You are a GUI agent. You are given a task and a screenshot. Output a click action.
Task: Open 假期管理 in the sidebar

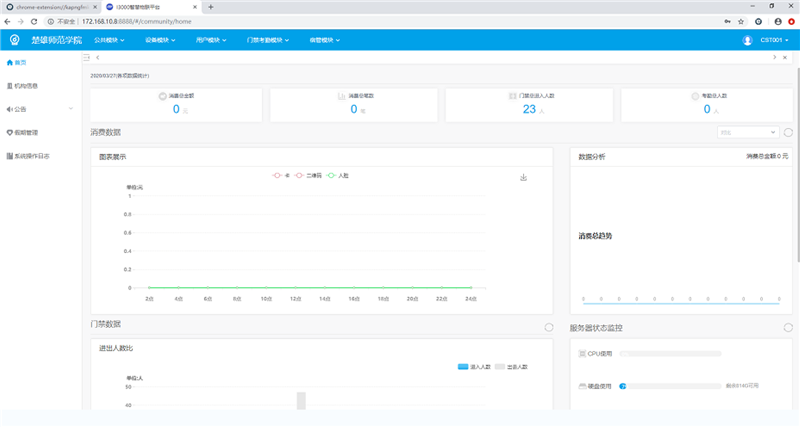pos(22,133)
